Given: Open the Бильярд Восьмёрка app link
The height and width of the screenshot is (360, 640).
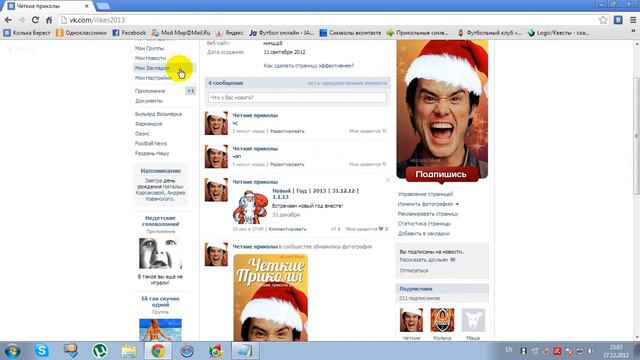Looking at the screenshot, I should pyautogui.click(x=158, y=114).
